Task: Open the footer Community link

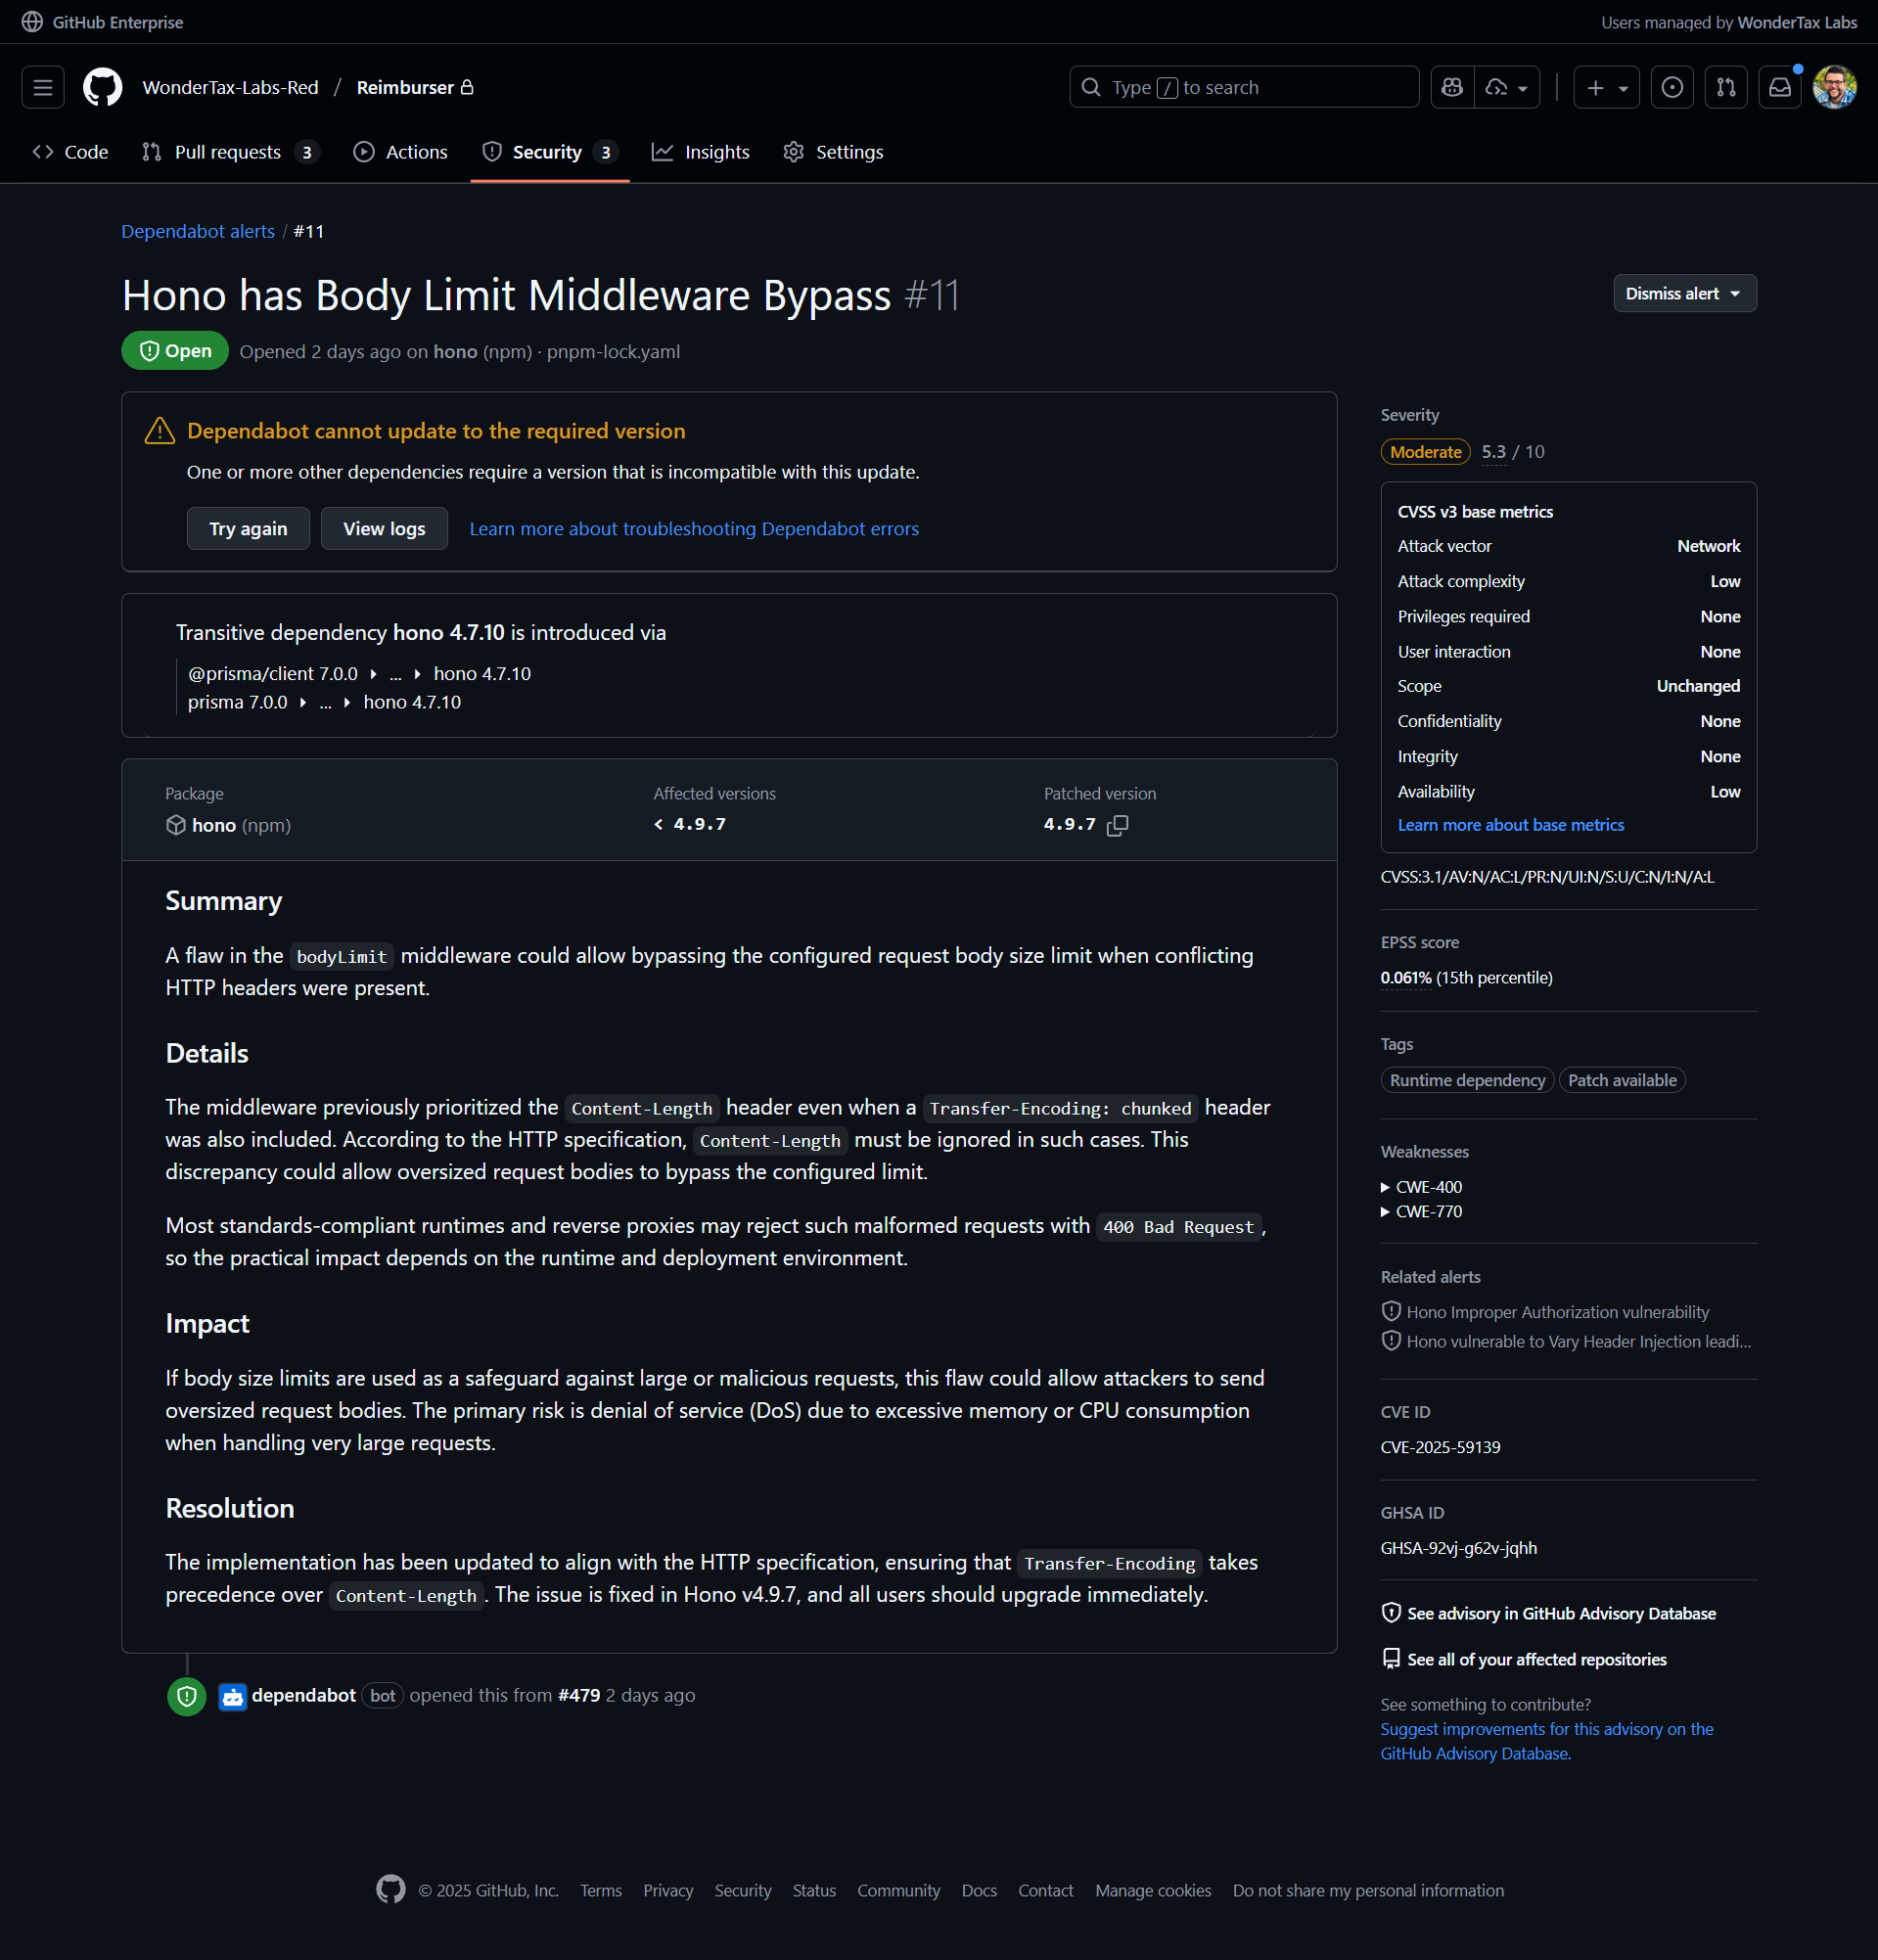Action: click(x=898, y=1890)
